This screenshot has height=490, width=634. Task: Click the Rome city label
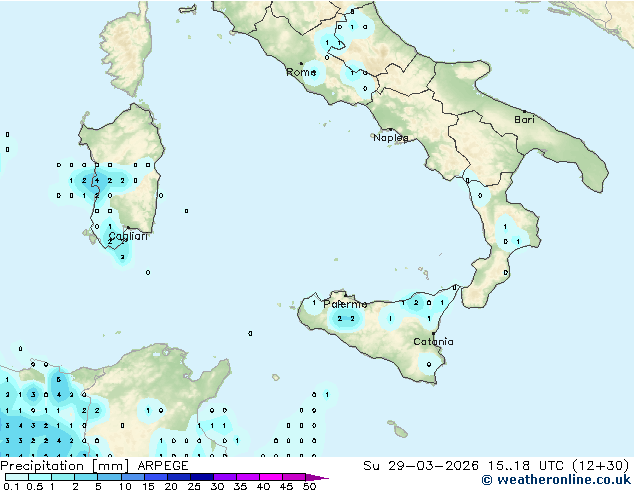[x=301, y=72]
